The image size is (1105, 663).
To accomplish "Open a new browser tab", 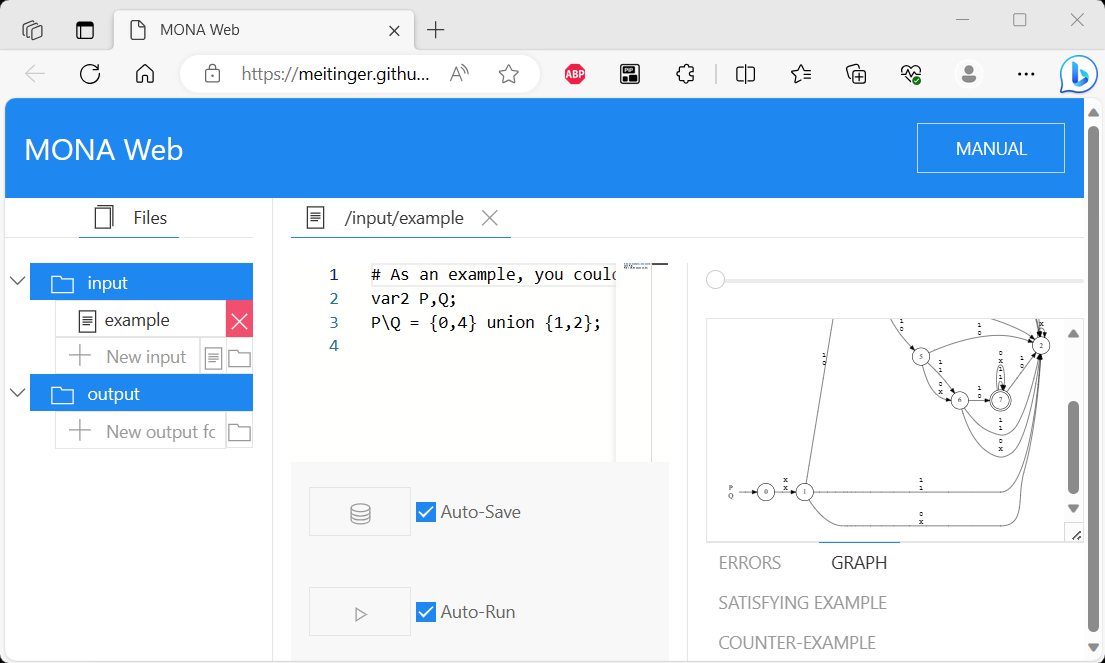I will (436, 30).
